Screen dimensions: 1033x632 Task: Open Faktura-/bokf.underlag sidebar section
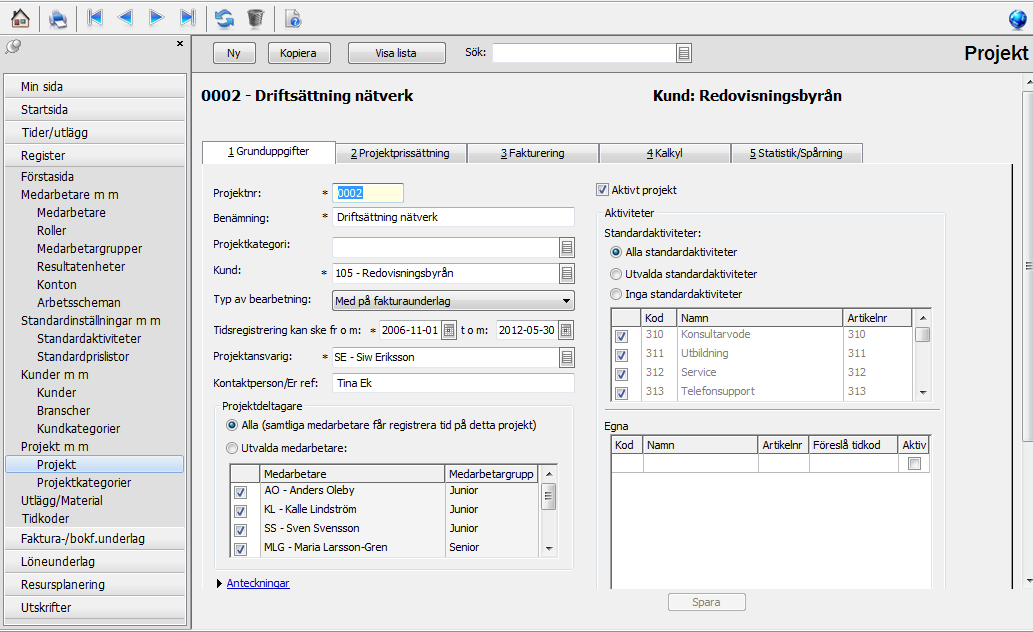pyautogui.click(x=95, y=538)
